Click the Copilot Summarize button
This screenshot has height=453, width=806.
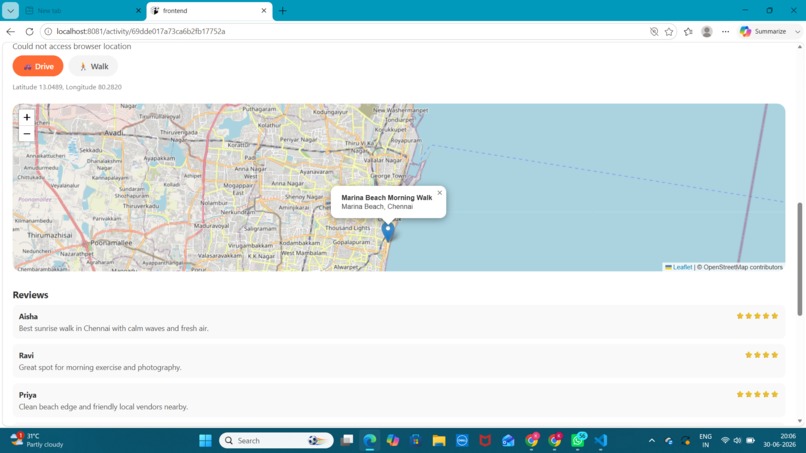coord(763,31)
